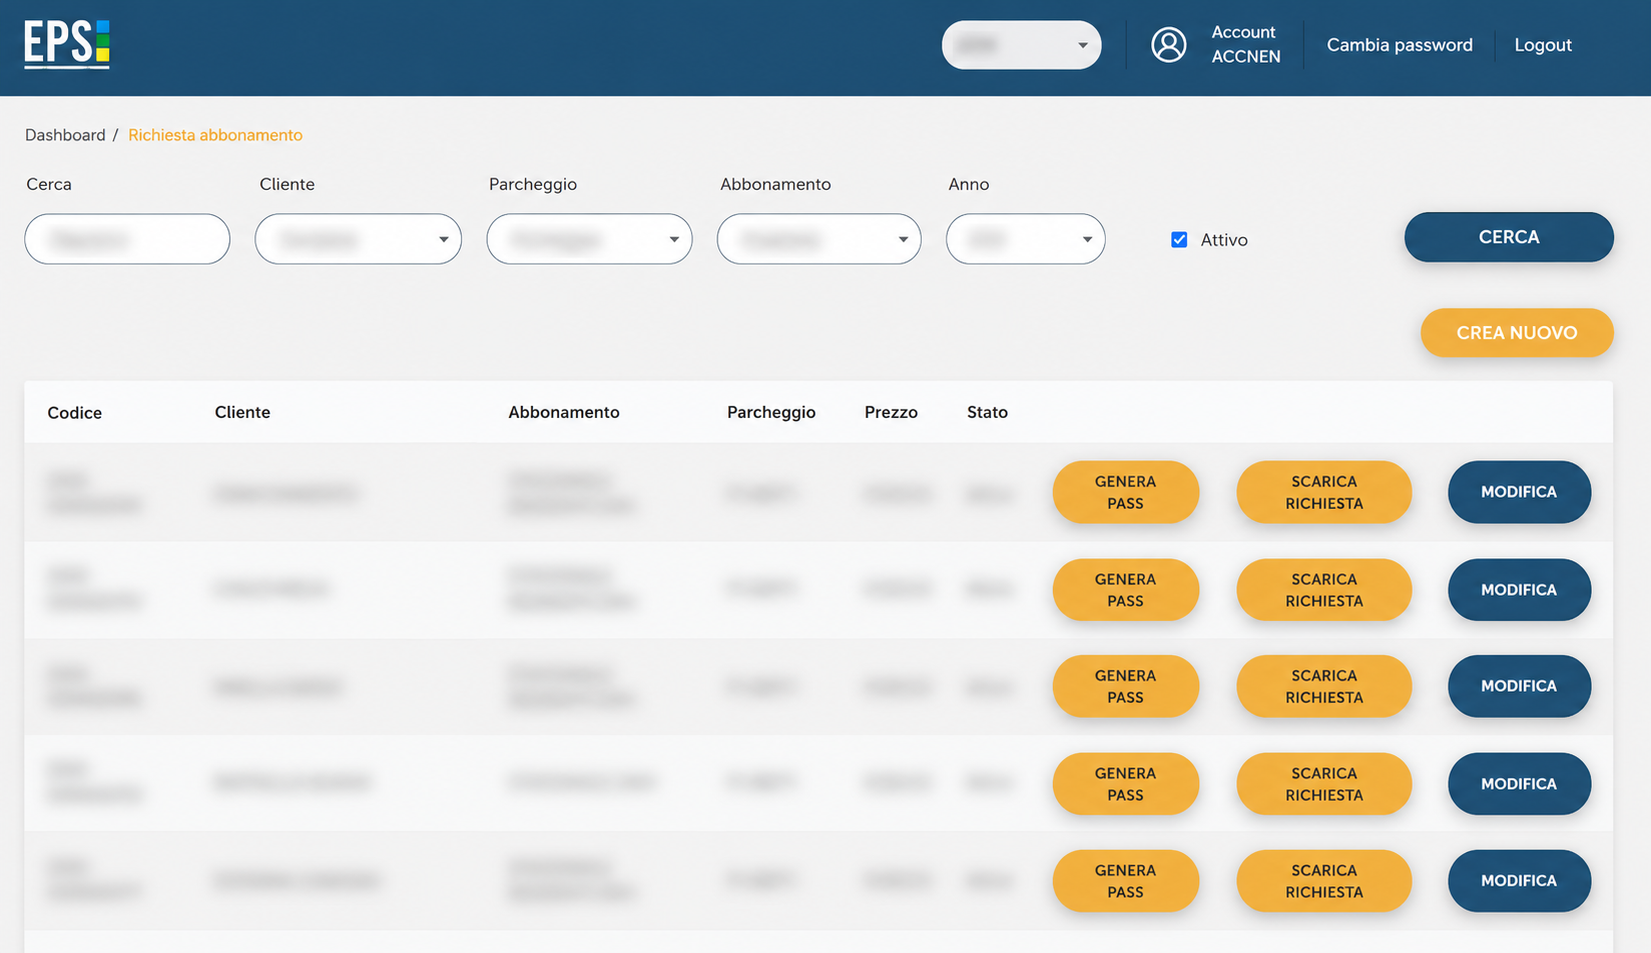Click Logout in the header
Image resolution: width=1651 pixels, height=953 pixels.
pyautogui.click(x=1543, y=45)
